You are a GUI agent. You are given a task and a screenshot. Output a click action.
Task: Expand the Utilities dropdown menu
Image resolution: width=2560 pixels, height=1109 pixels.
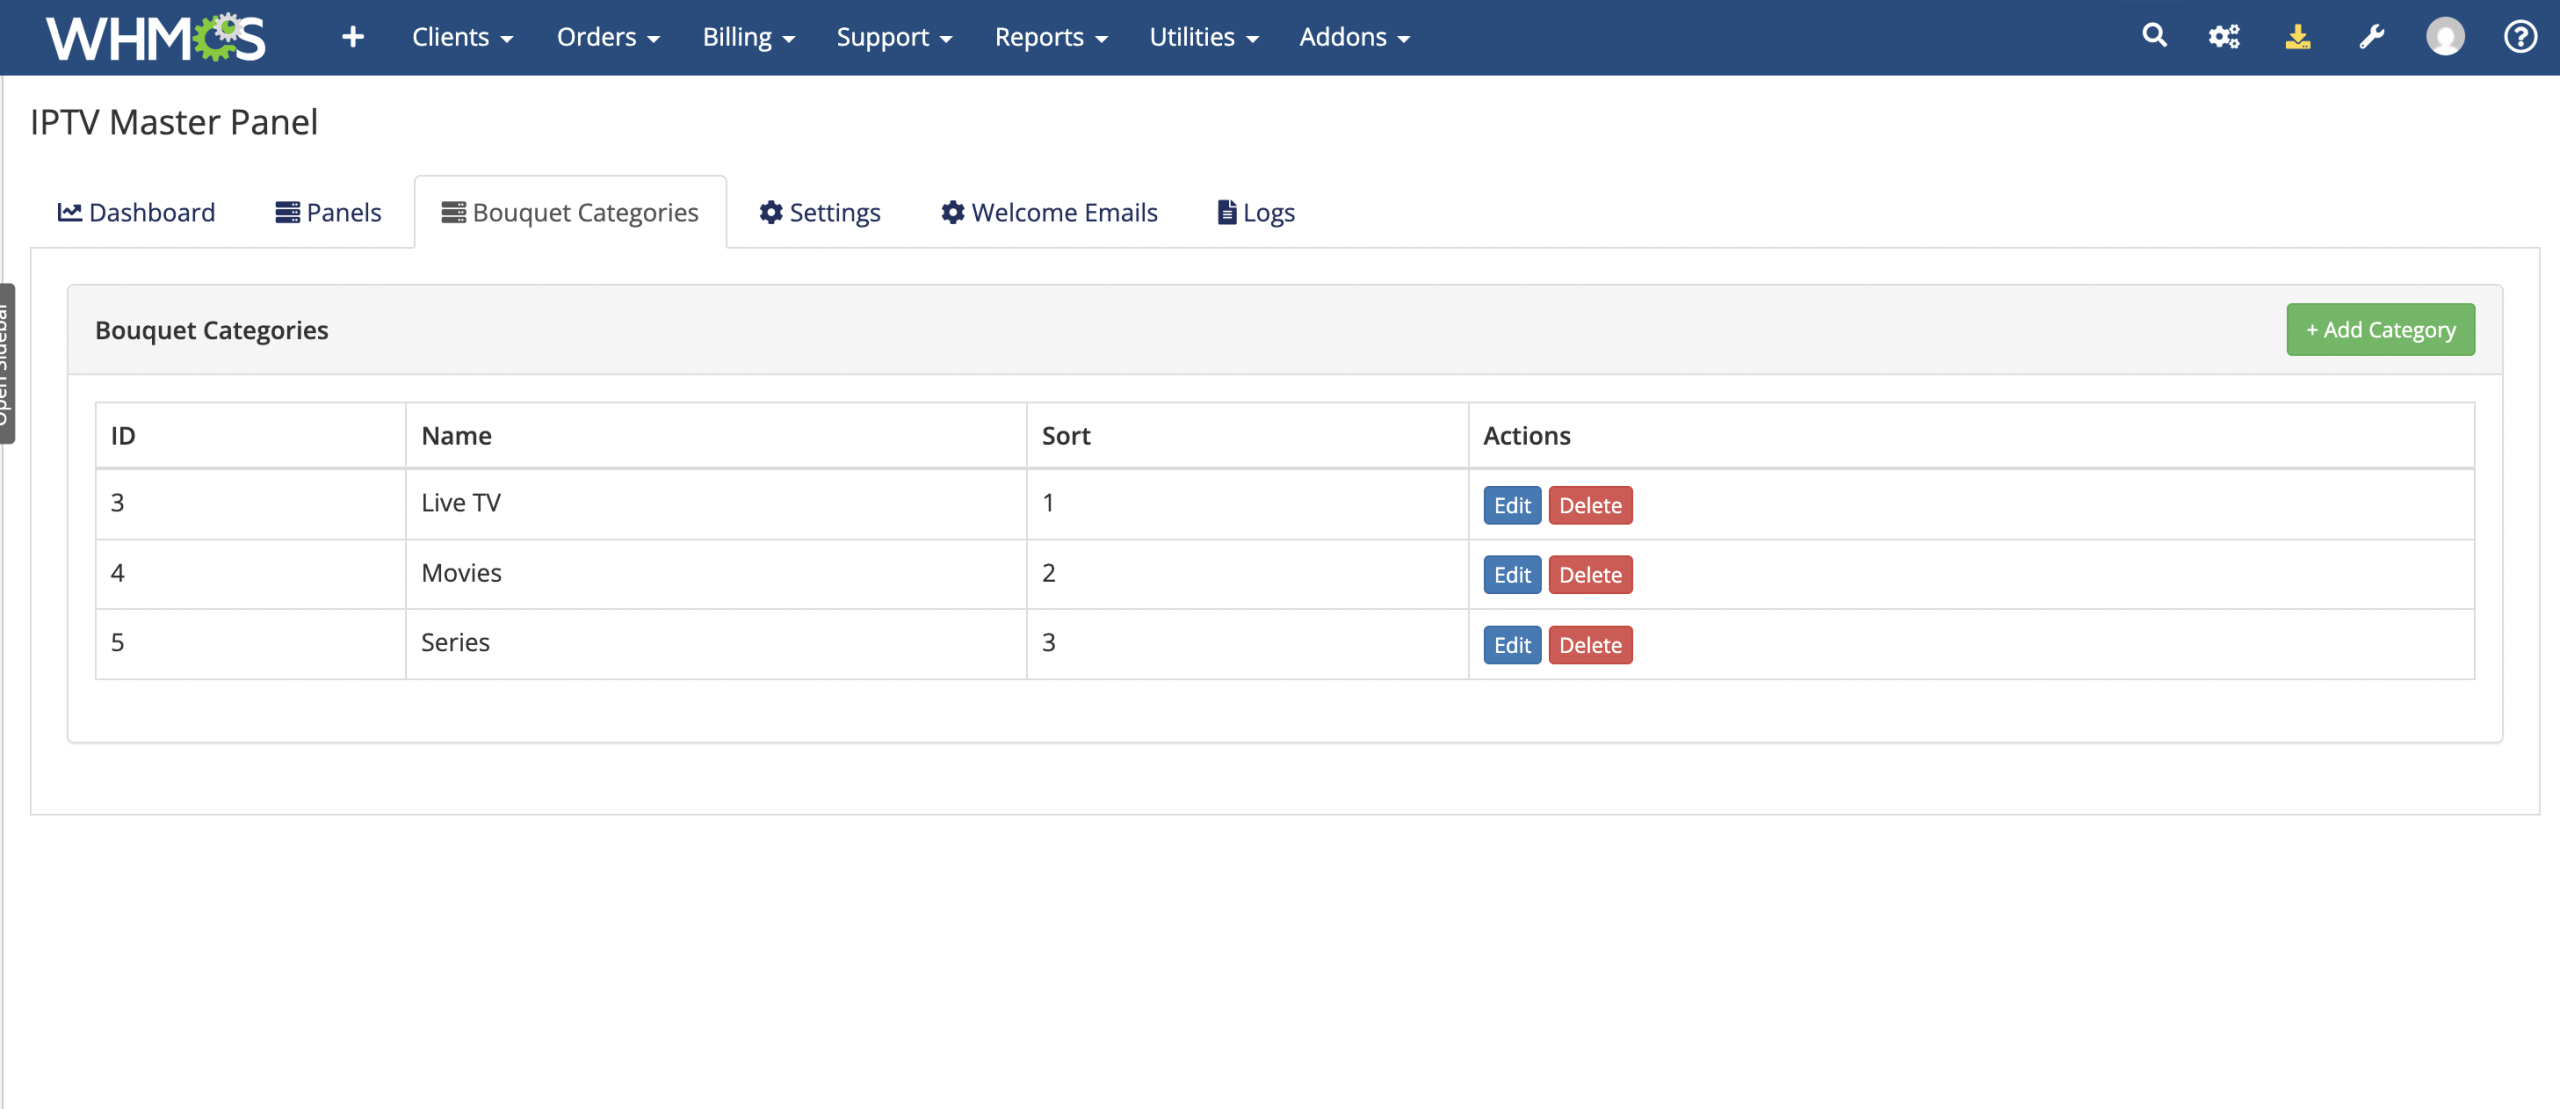tap(1203, 37)
